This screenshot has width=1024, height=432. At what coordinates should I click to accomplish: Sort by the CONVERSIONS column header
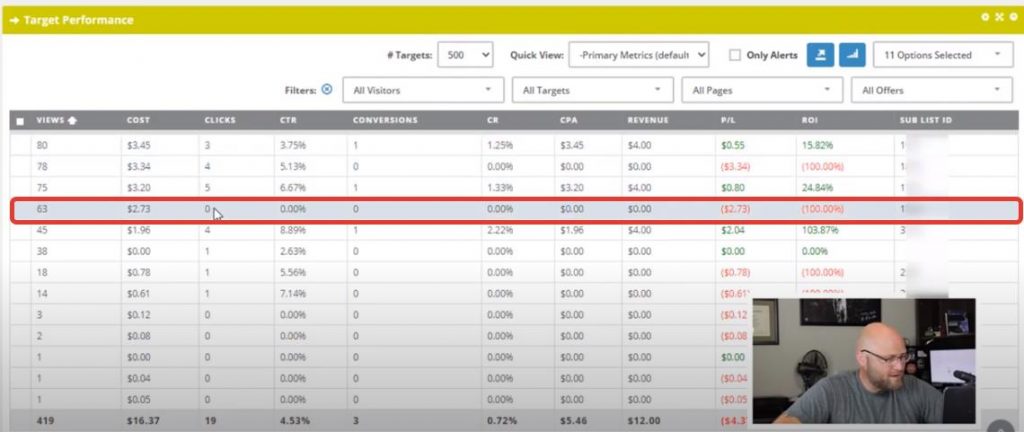[x=385, y=121]
